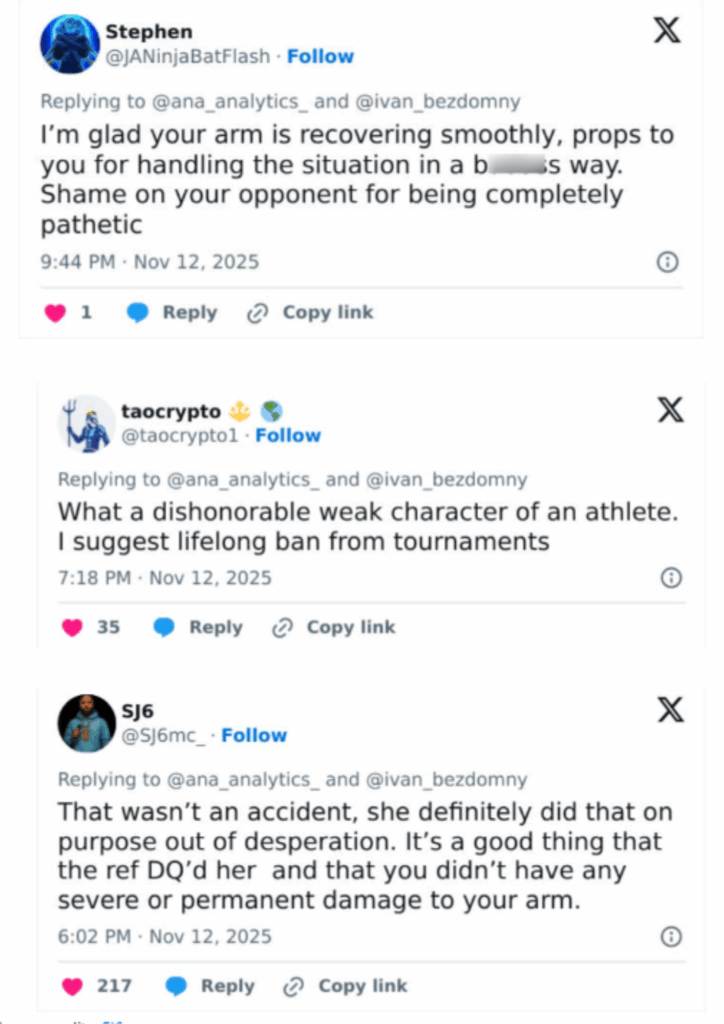Follow @SJ6mc_

click(254, 736)
